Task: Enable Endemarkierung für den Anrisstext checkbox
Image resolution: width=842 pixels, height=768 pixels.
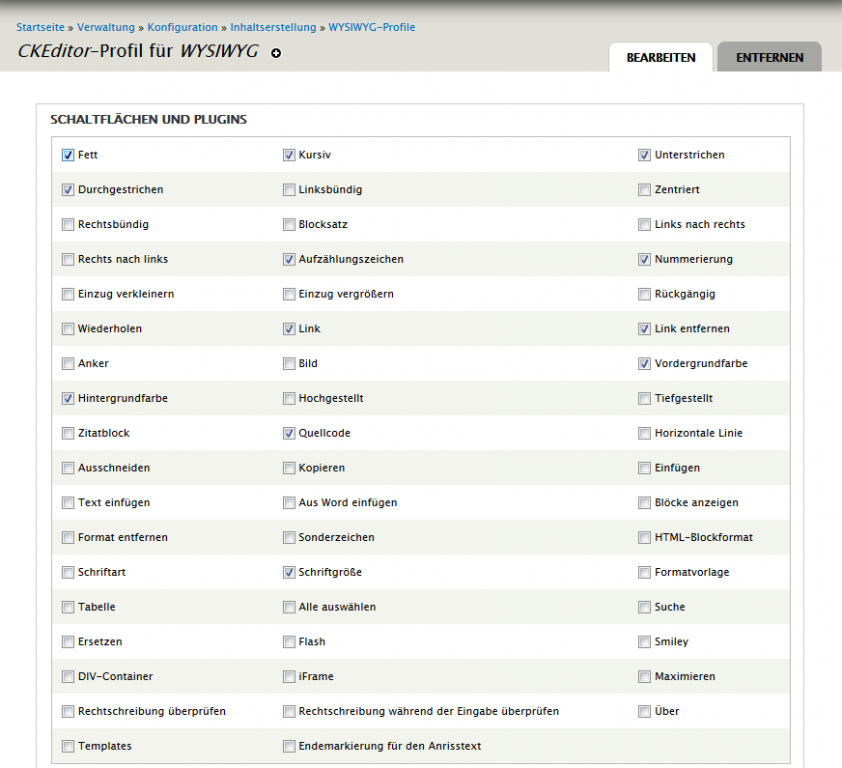Action: [x=289, y=746]
